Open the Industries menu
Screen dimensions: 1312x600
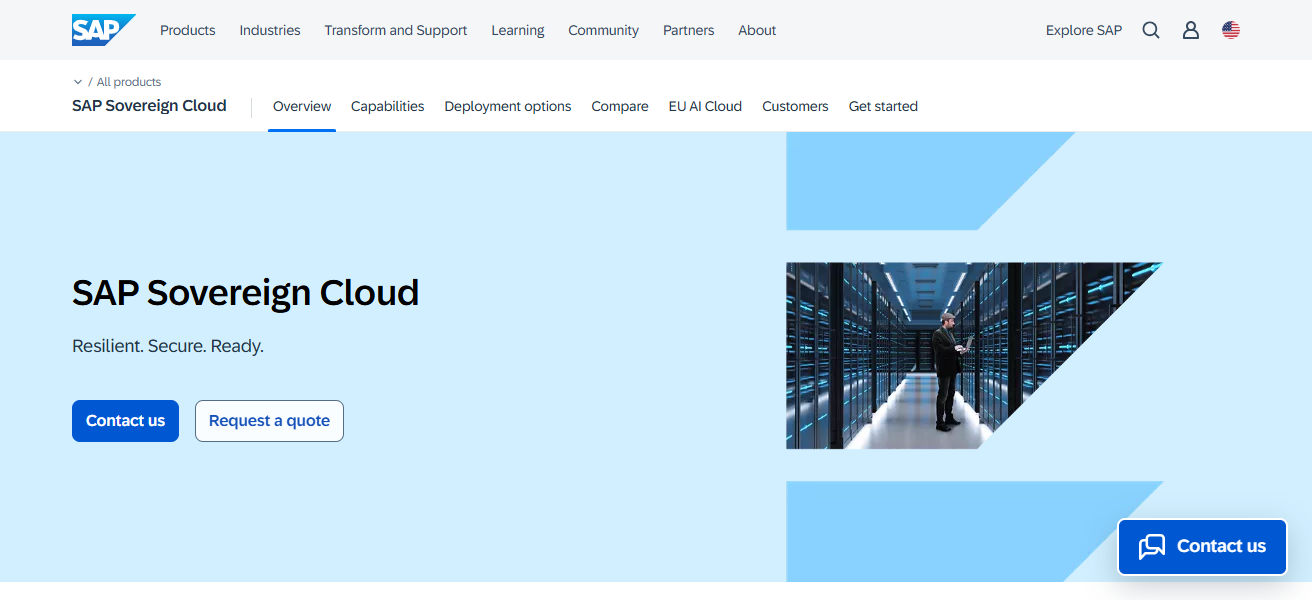pos(269,30)
